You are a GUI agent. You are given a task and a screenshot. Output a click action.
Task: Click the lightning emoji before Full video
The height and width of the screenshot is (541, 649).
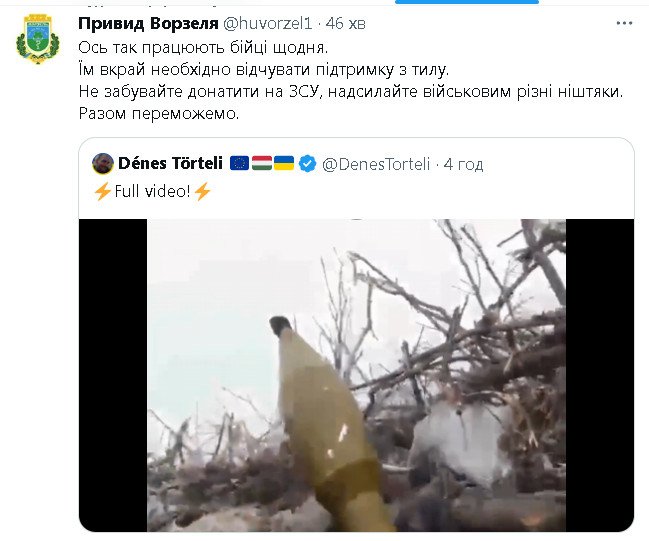102,192
